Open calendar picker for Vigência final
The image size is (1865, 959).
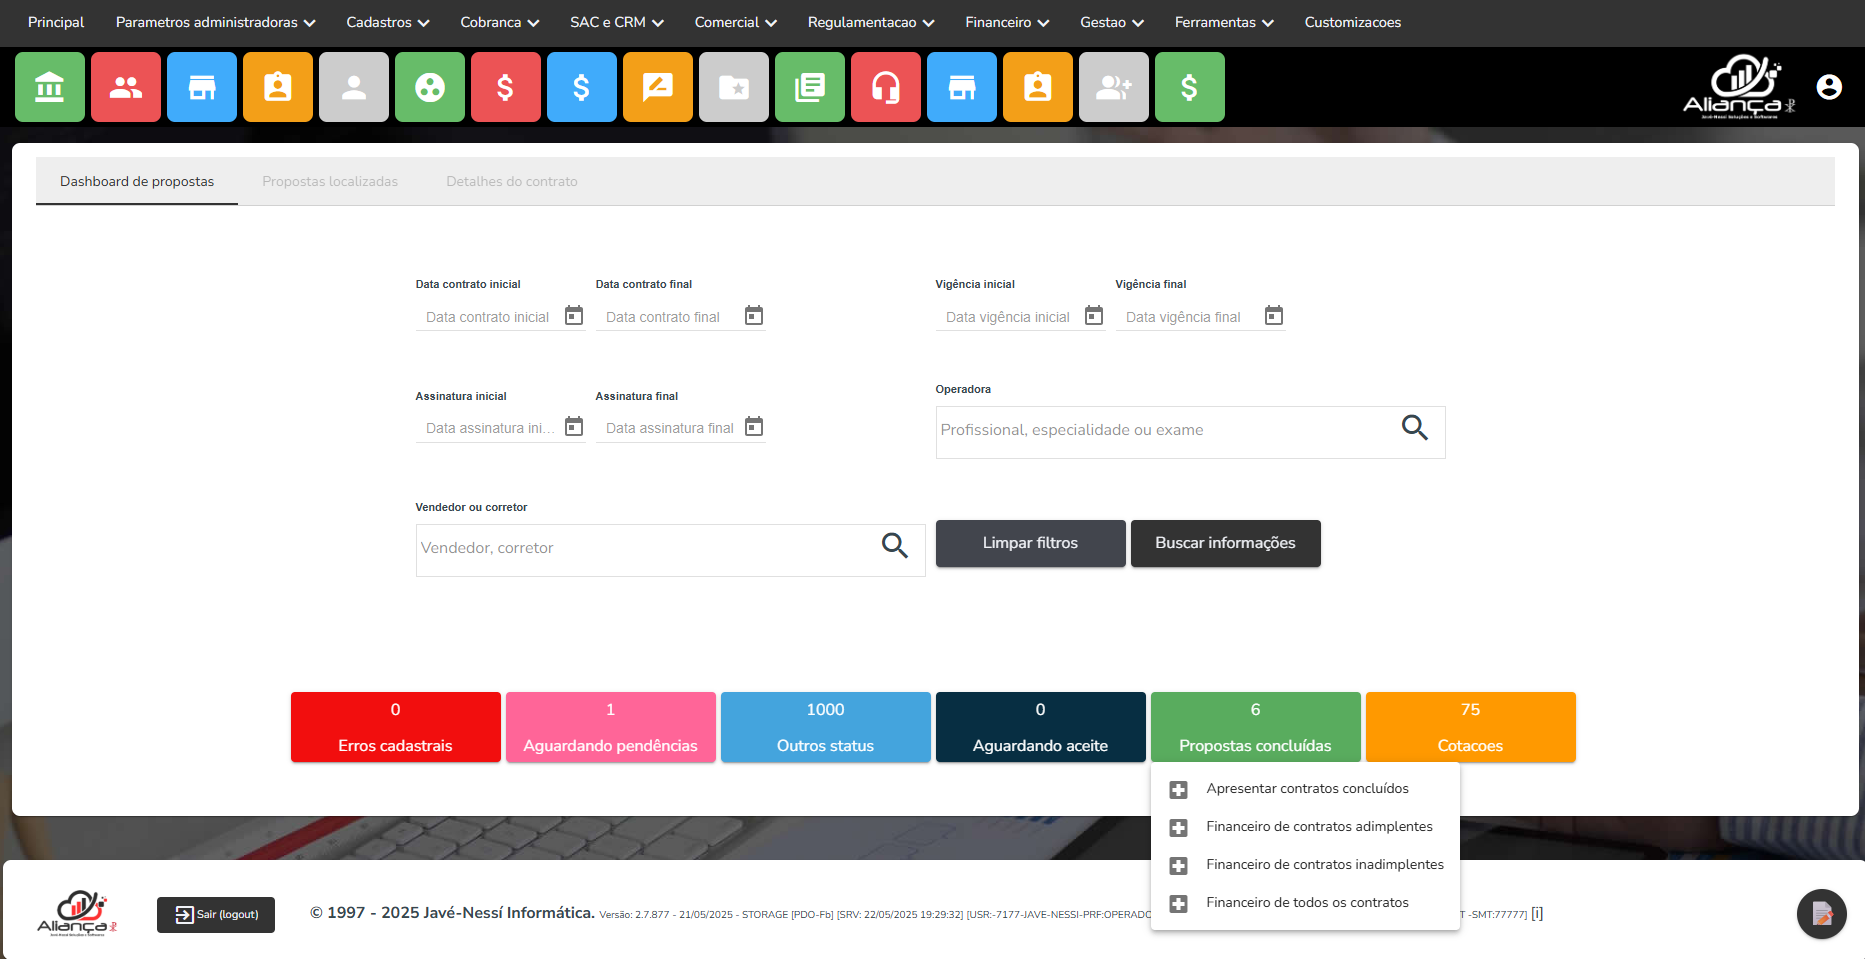(1273, 316)
